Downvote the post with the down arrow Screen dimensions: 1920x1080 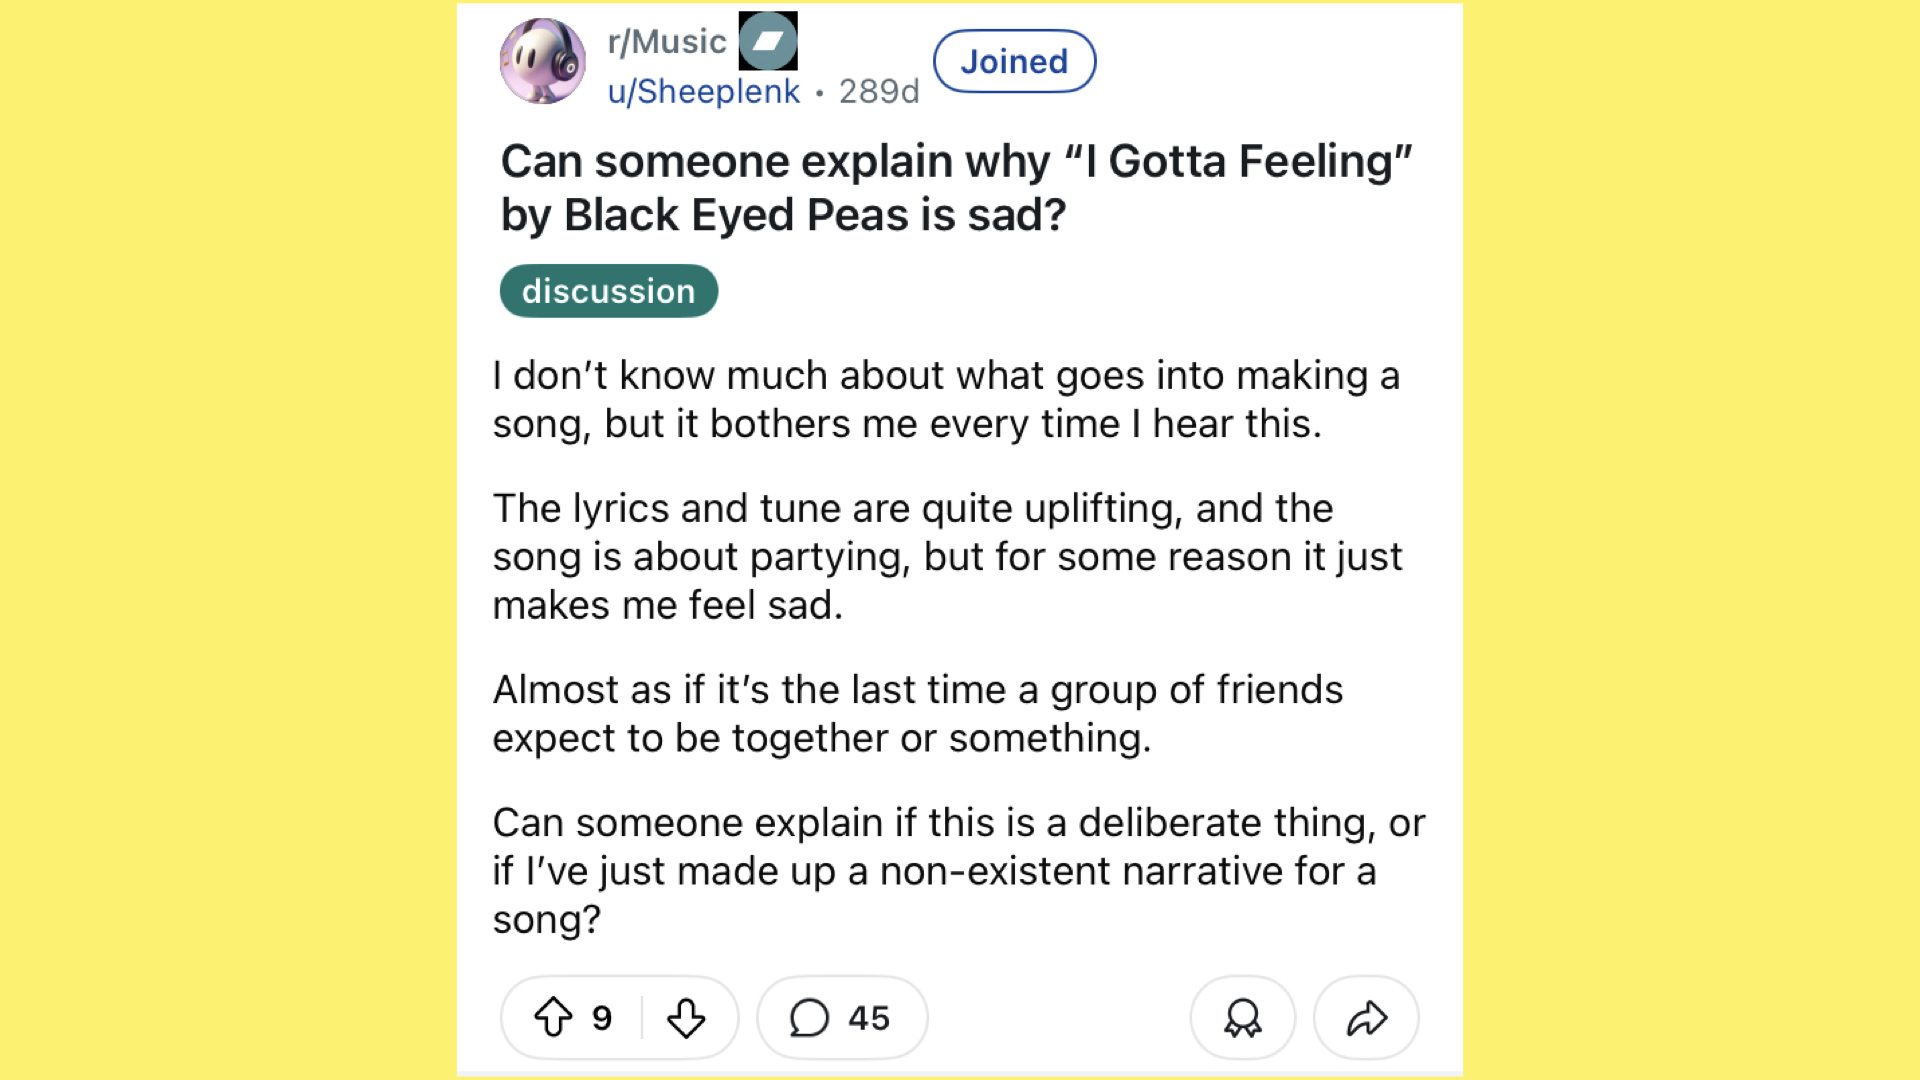click(x=686, y=1018)
